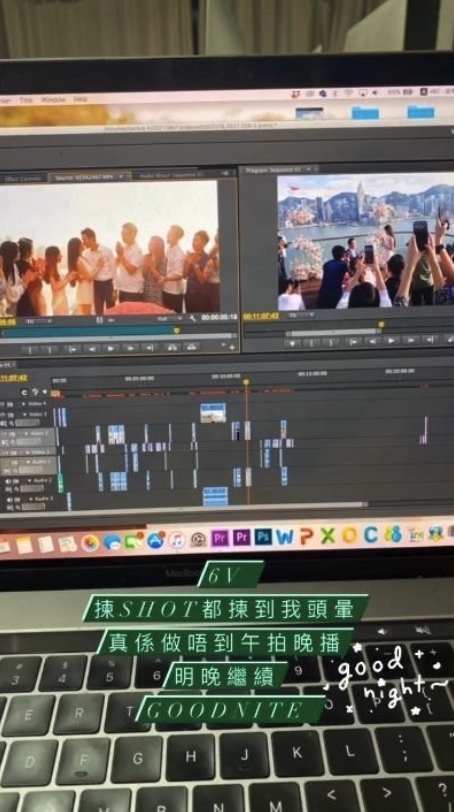The image size is (454, 812).
Task: Open the Program monitor Fit zoom dropdown
Action: [x=301, y=315]
